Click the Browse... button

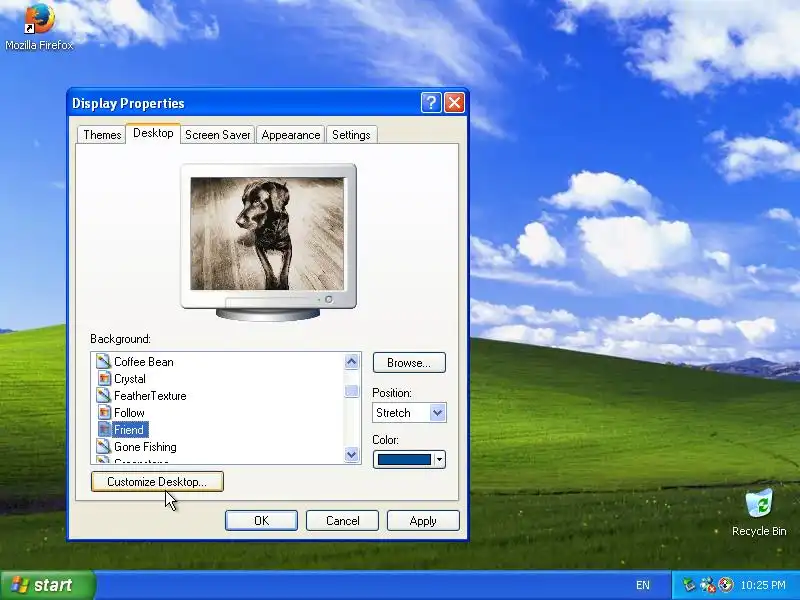coord(409,363)
